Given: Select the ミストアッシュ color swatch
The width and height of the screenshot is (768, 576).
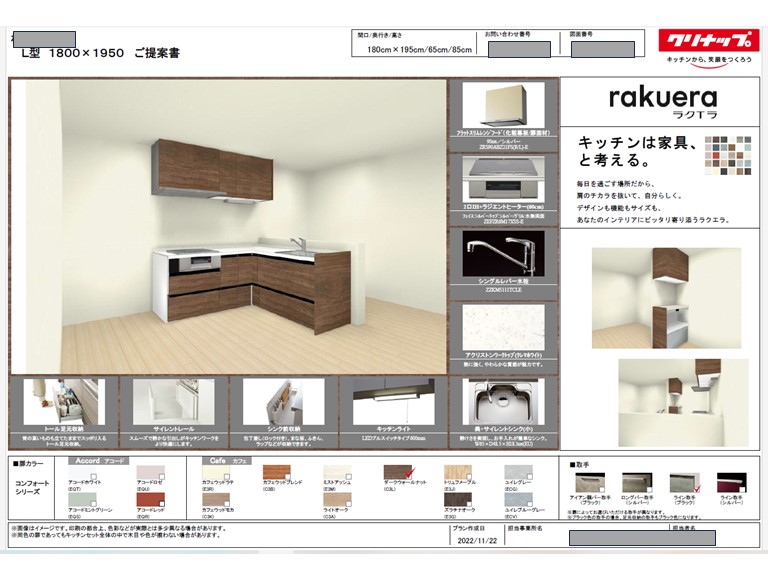Looking at the screenshot, I should pos(337,472).
